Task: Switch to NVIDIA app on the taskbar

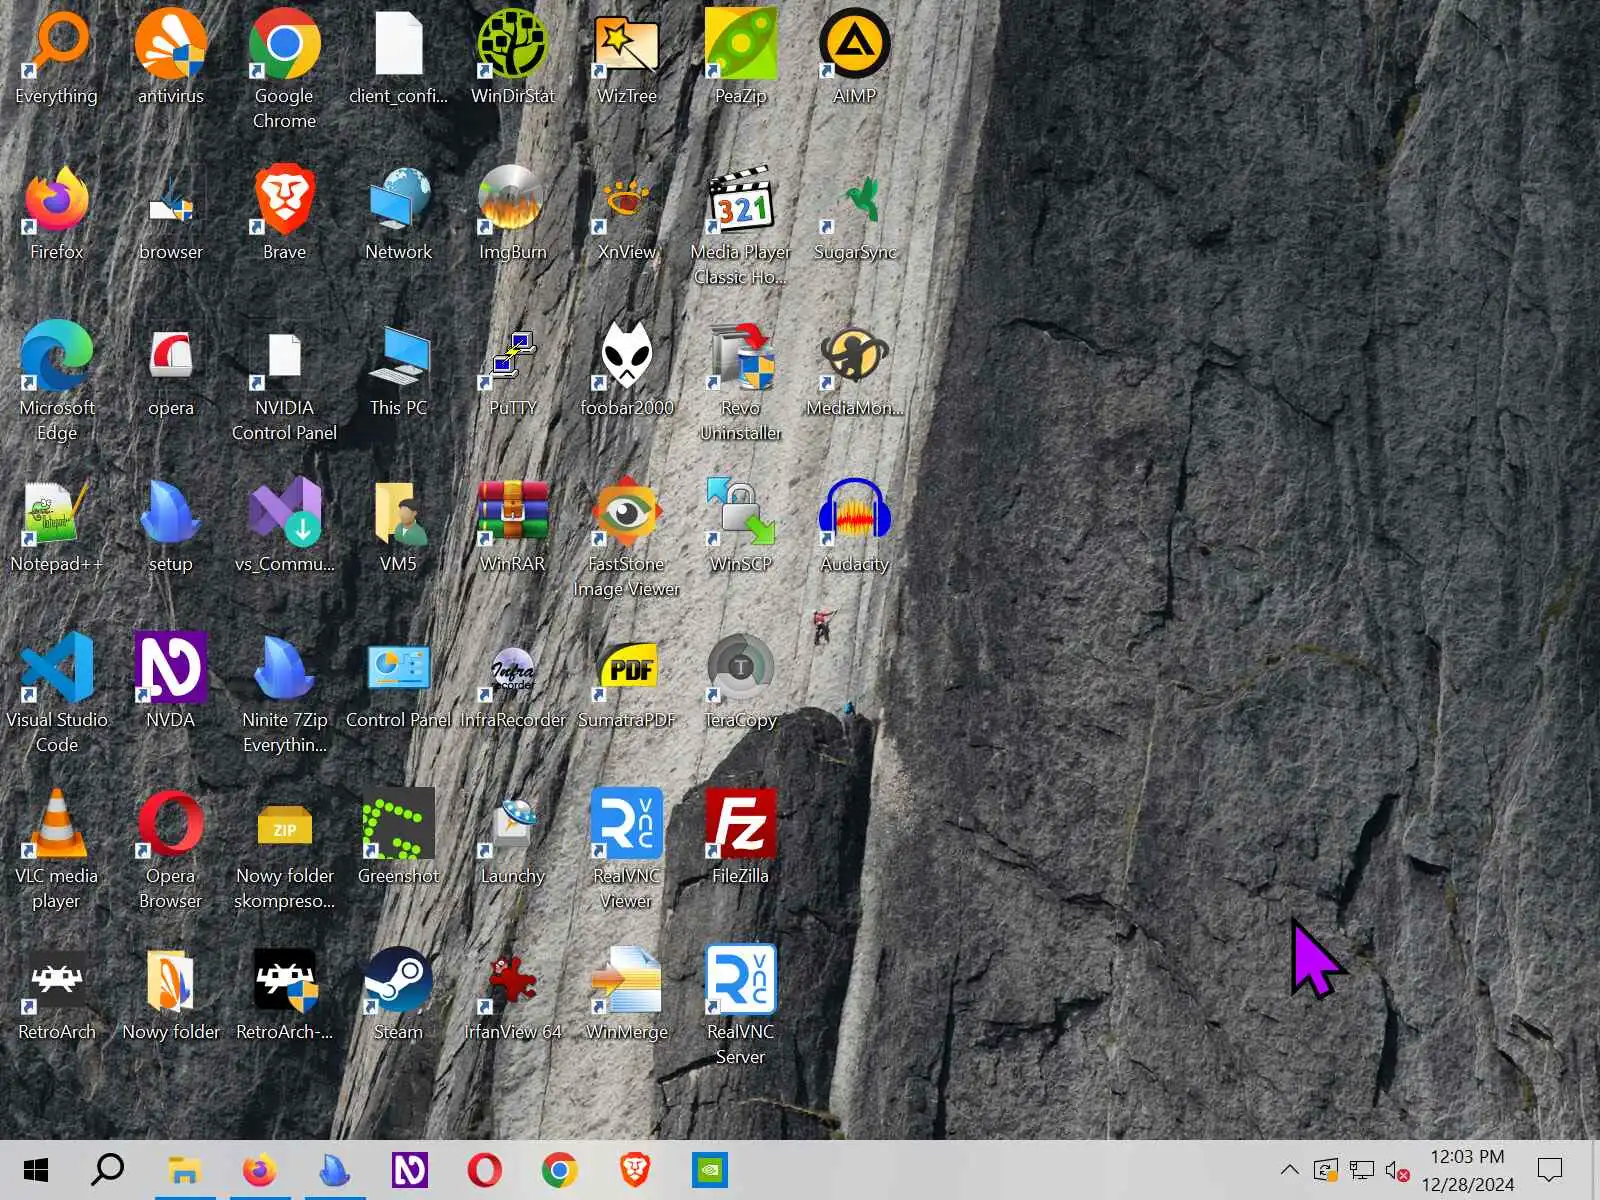Action: pos(710,1170)
